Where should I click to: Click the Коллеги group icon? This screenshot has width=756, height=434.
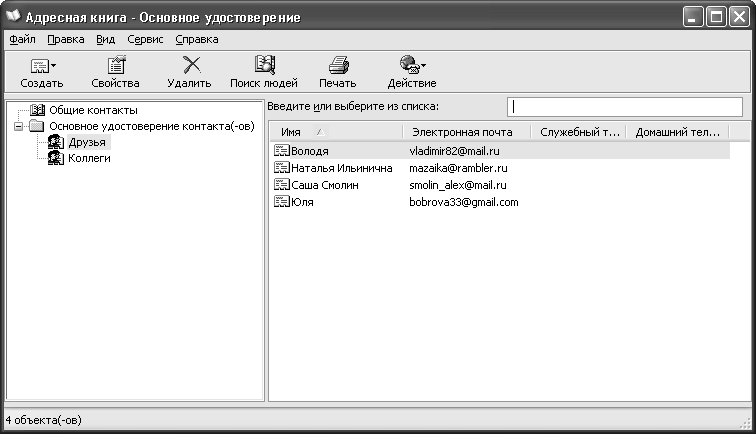pyautogui.click(x=56, y=158)
